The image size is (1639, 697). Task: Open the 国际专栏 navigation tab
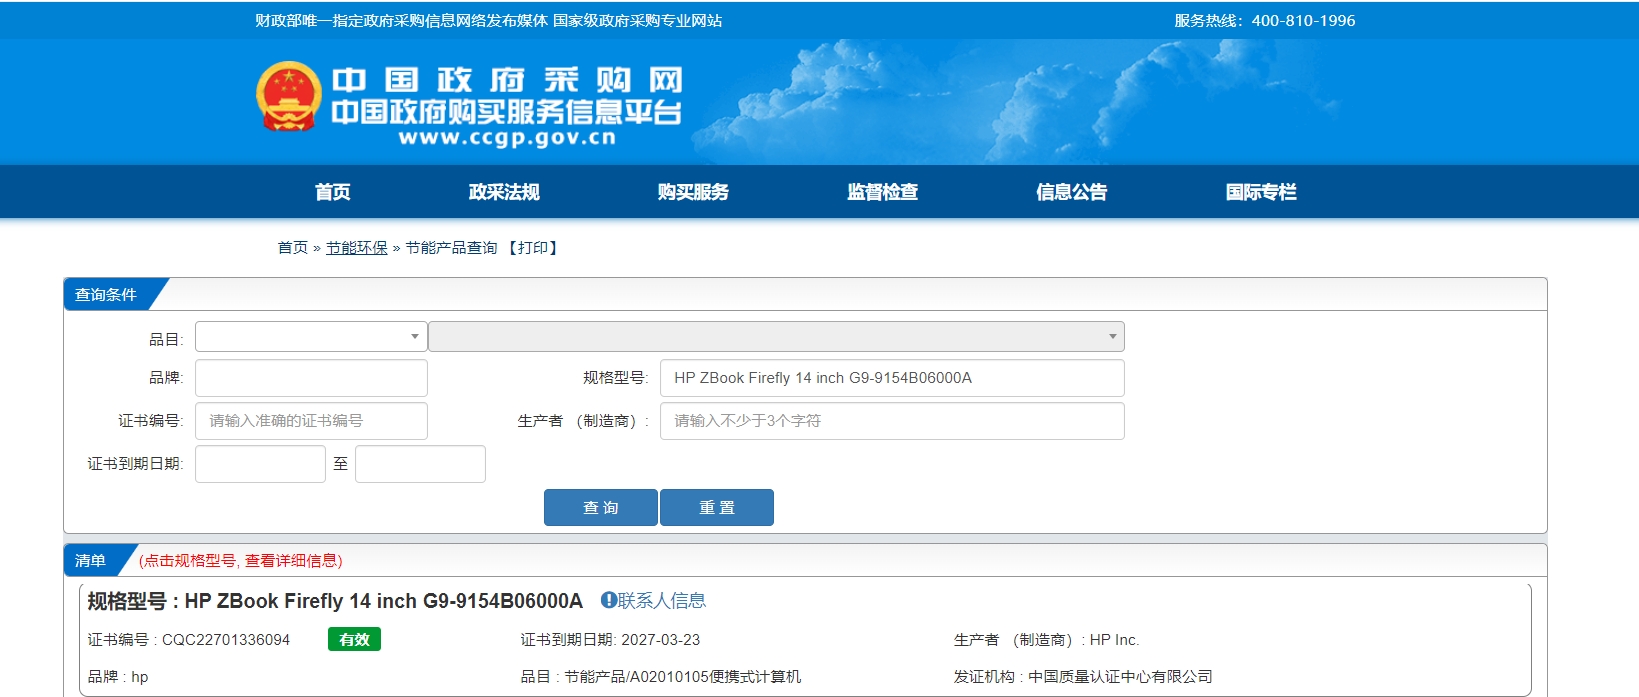click(x=1261, y=192)
